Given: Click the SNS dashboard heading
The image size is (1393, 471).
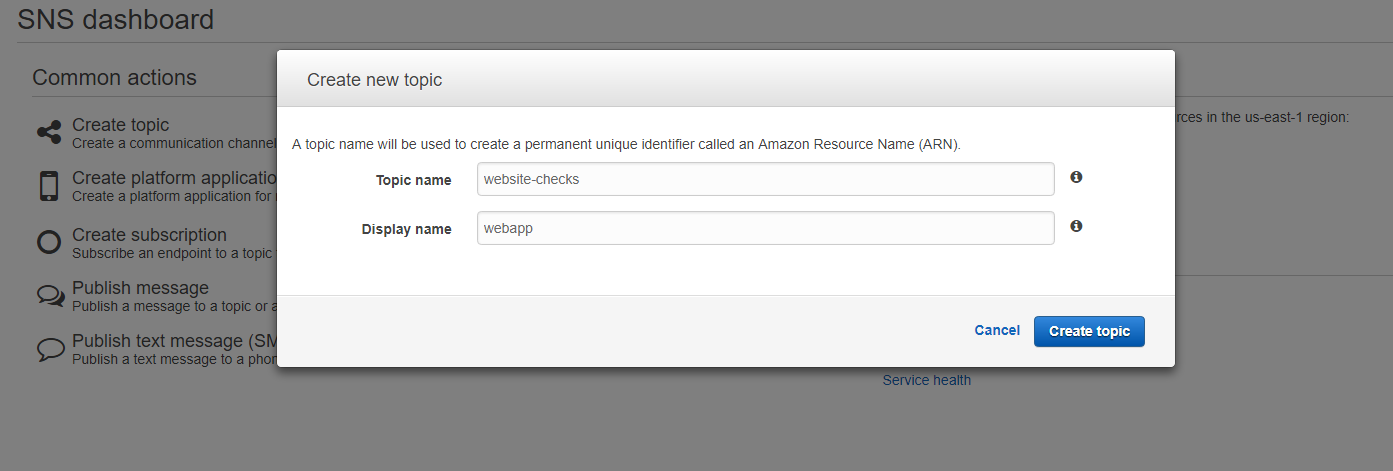Looking at the screenshot, I should [116, 19].
